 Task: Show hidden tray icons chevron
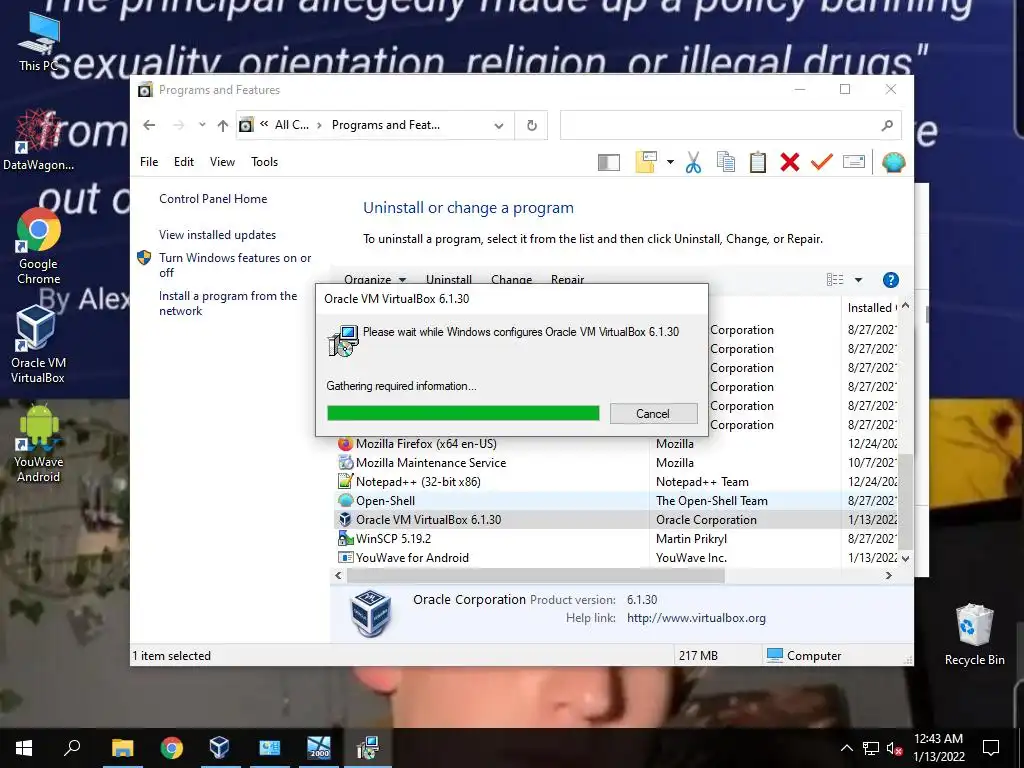point(846,748)
